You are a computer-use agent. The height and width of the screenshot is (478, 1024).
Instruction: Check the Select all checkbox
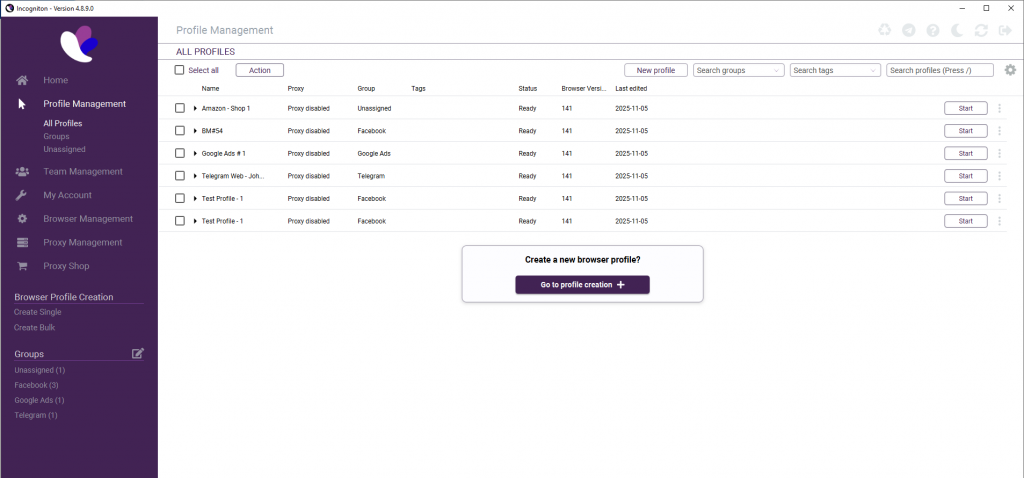coord(179,70)
